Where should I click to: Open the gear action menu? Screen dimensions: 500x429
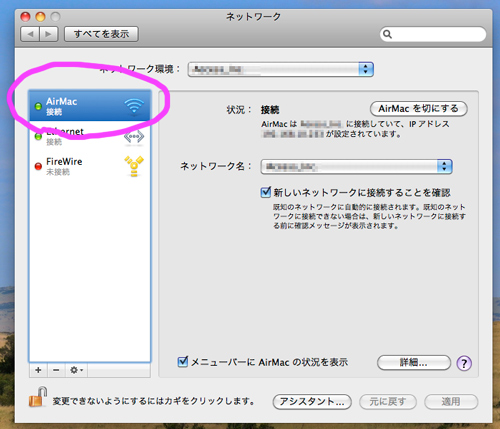(x=76, y=370)
